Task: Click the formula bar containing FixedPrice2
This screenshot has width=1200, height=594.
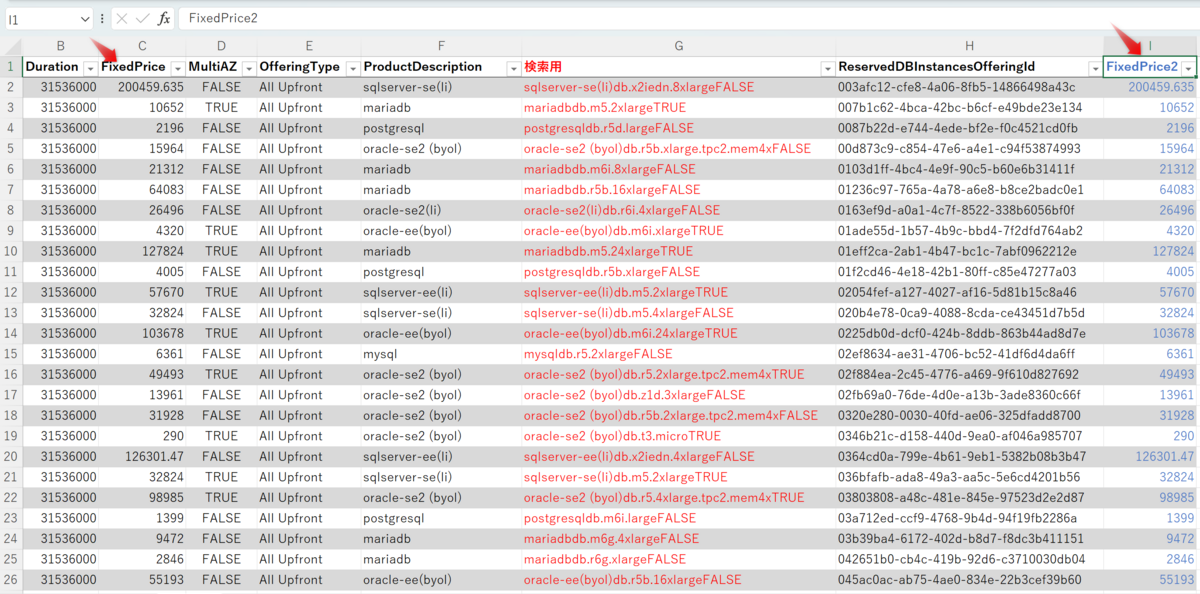Action: coord(688,18)
